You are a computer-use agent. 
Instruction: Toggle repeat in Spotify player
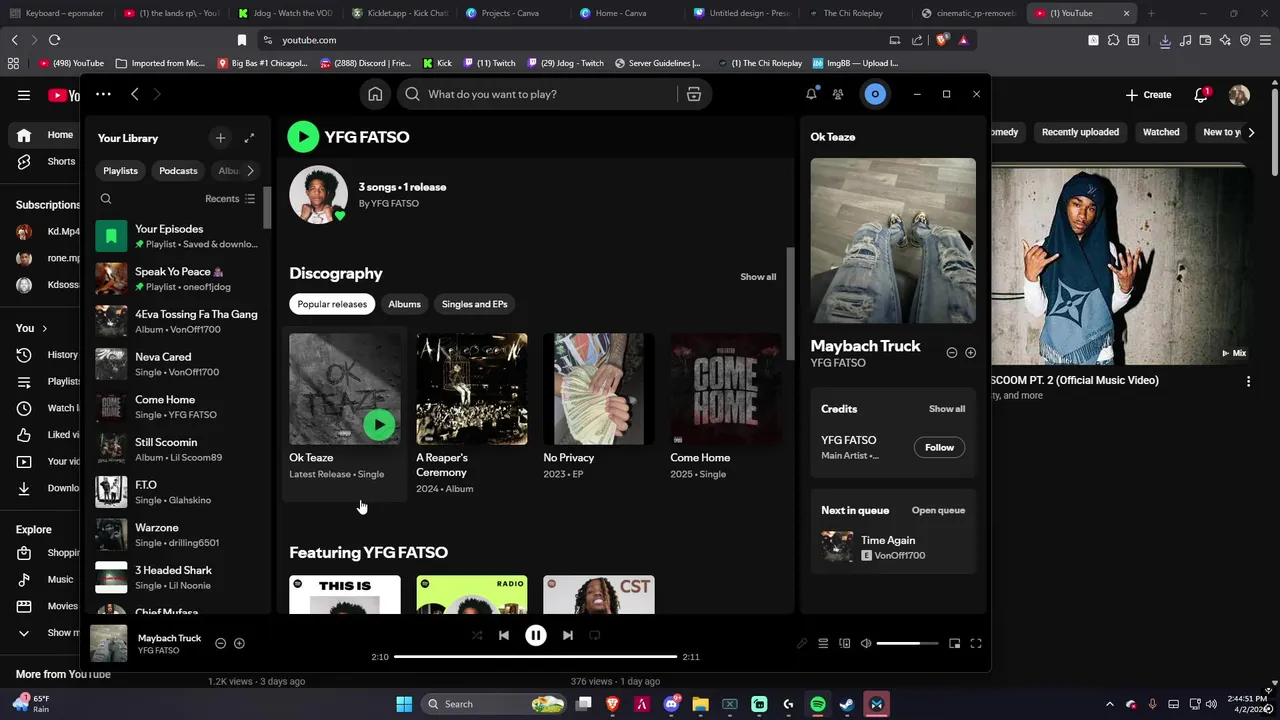(594, 635)
